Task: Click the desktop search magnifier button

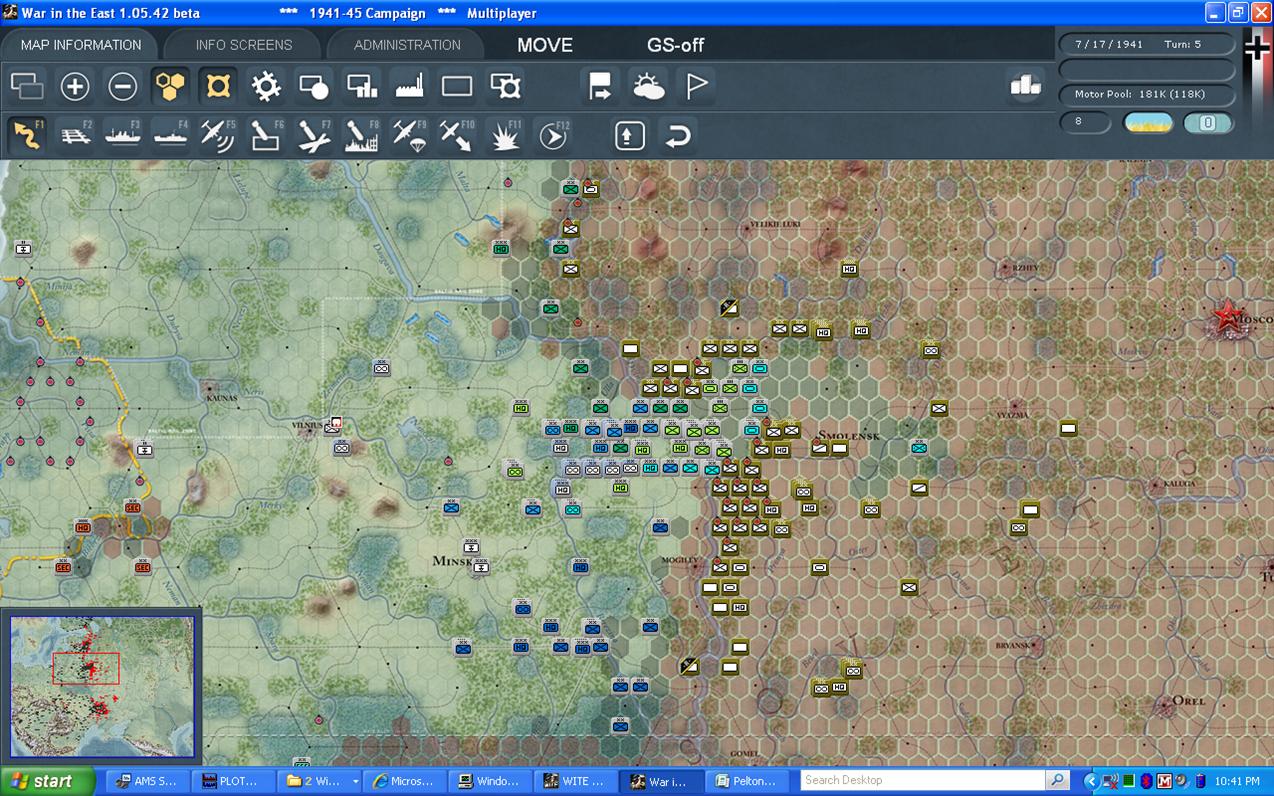Action: [x=1057, y=780]
